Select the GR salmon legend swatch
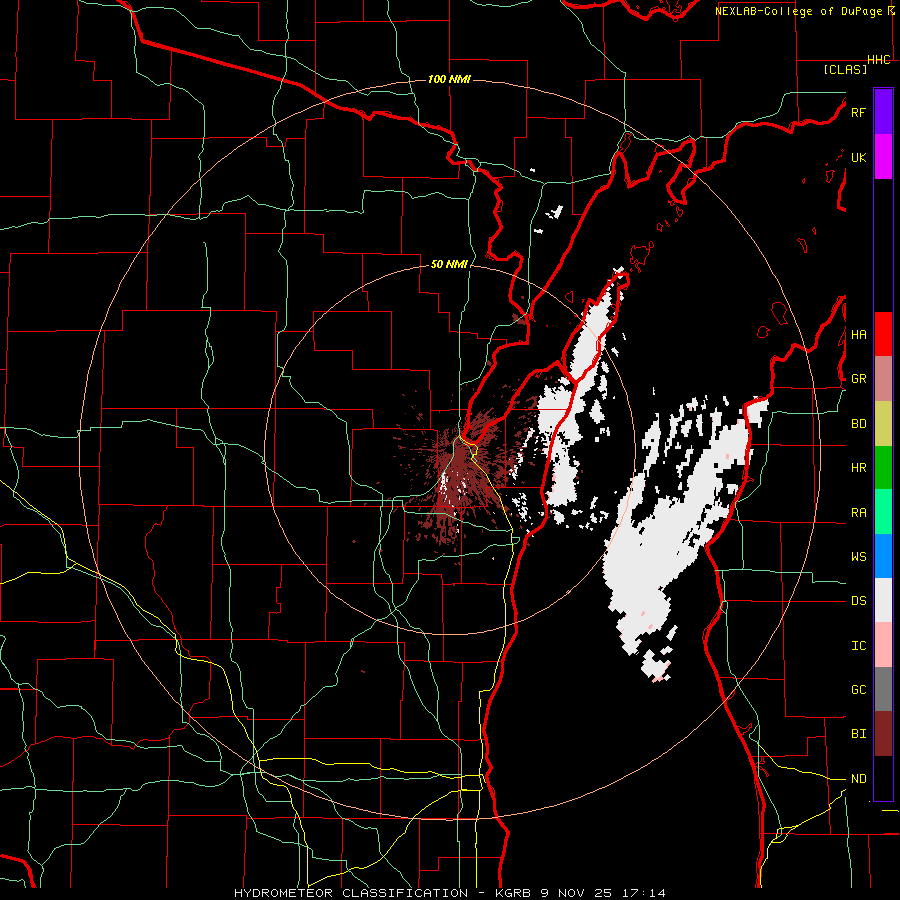This screenshot has width=900, height=900. [883, 378]
